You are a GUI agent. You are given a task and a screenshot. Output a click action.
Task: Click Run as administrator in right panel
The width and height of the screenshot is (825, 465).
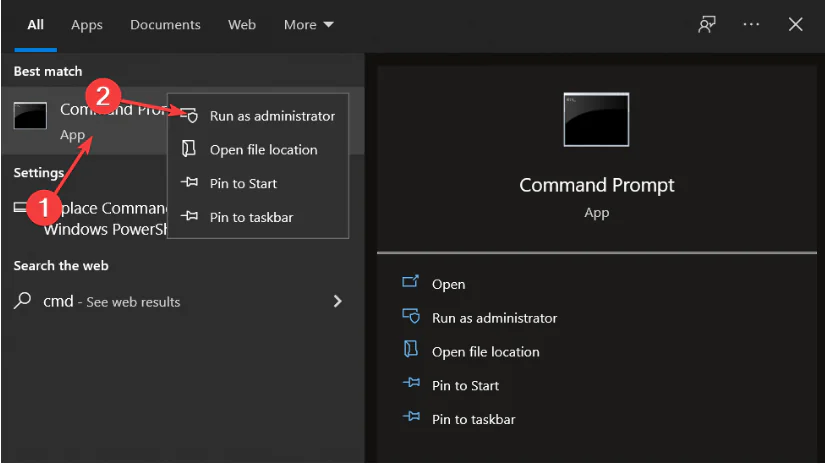pyautogui.click(x=494, y=318)
